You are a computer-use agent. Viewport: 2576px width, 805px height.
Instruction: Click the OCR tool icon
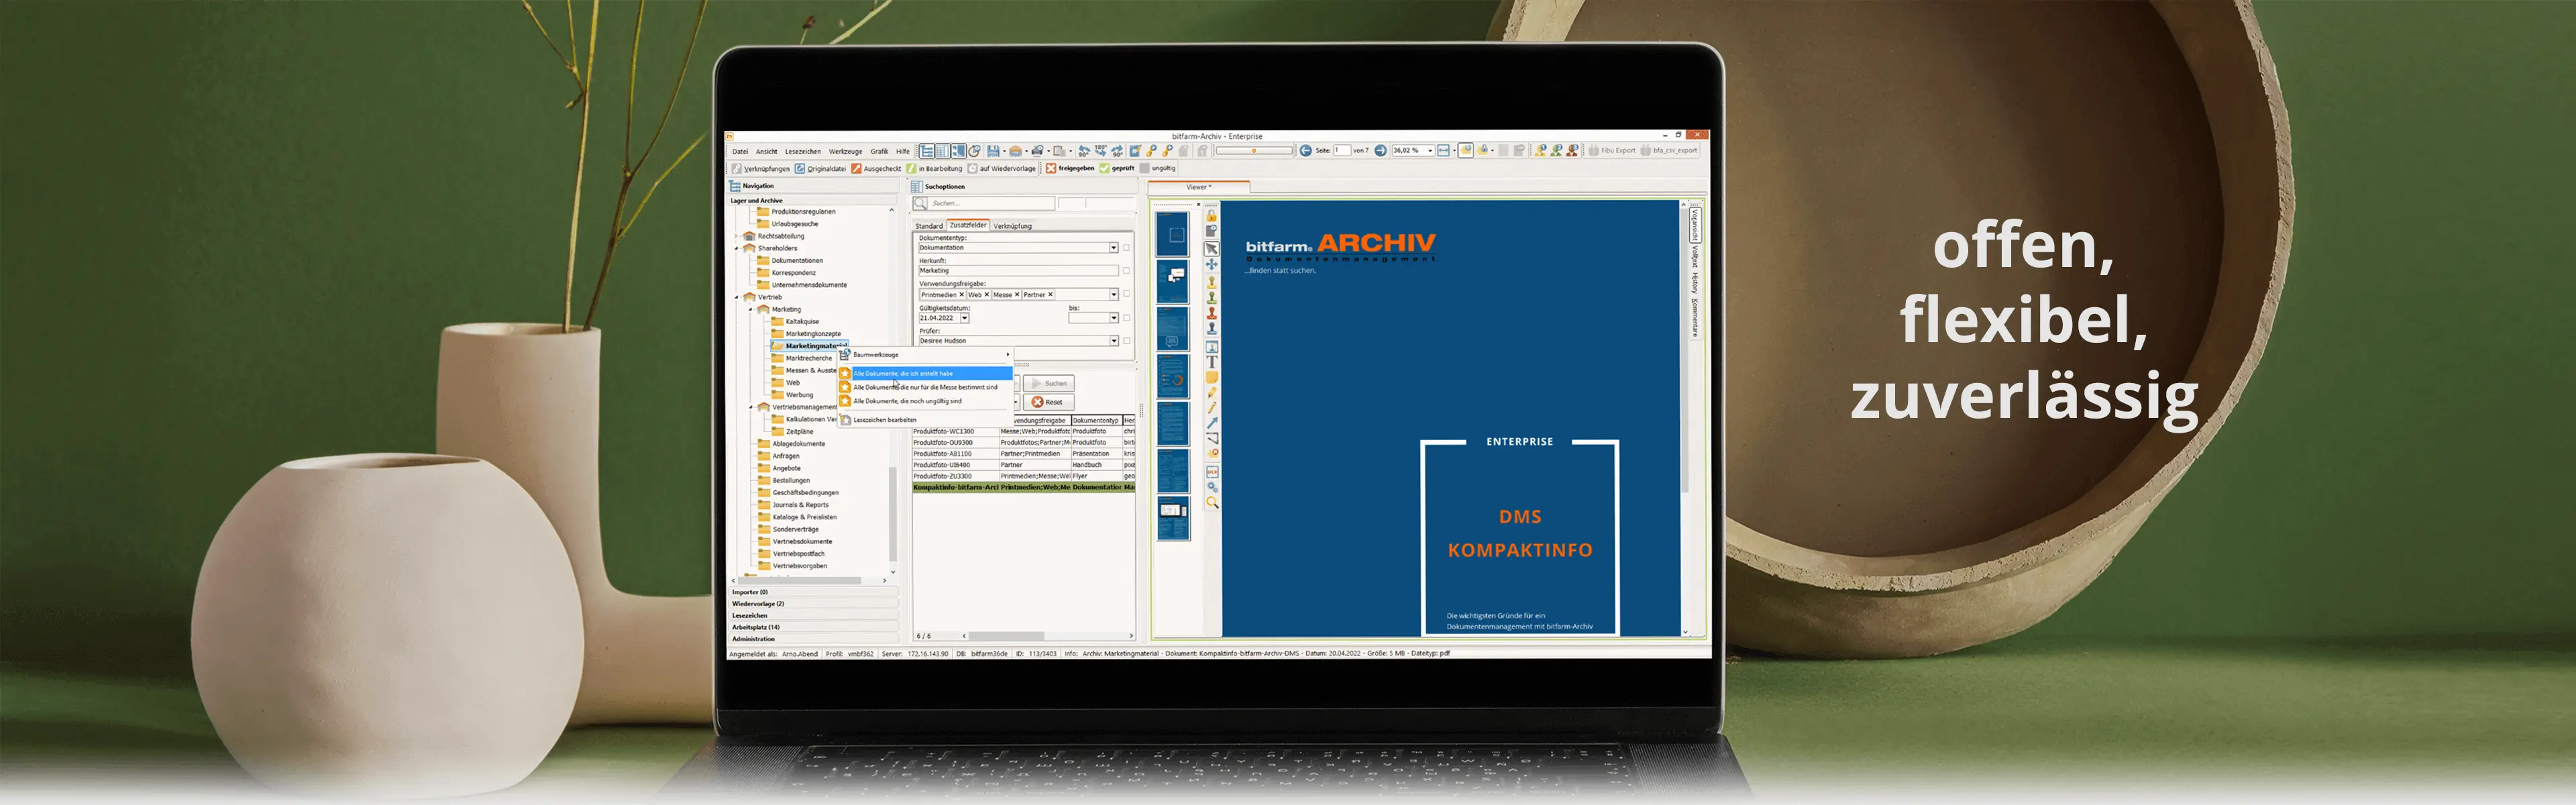coord(1212,472)
